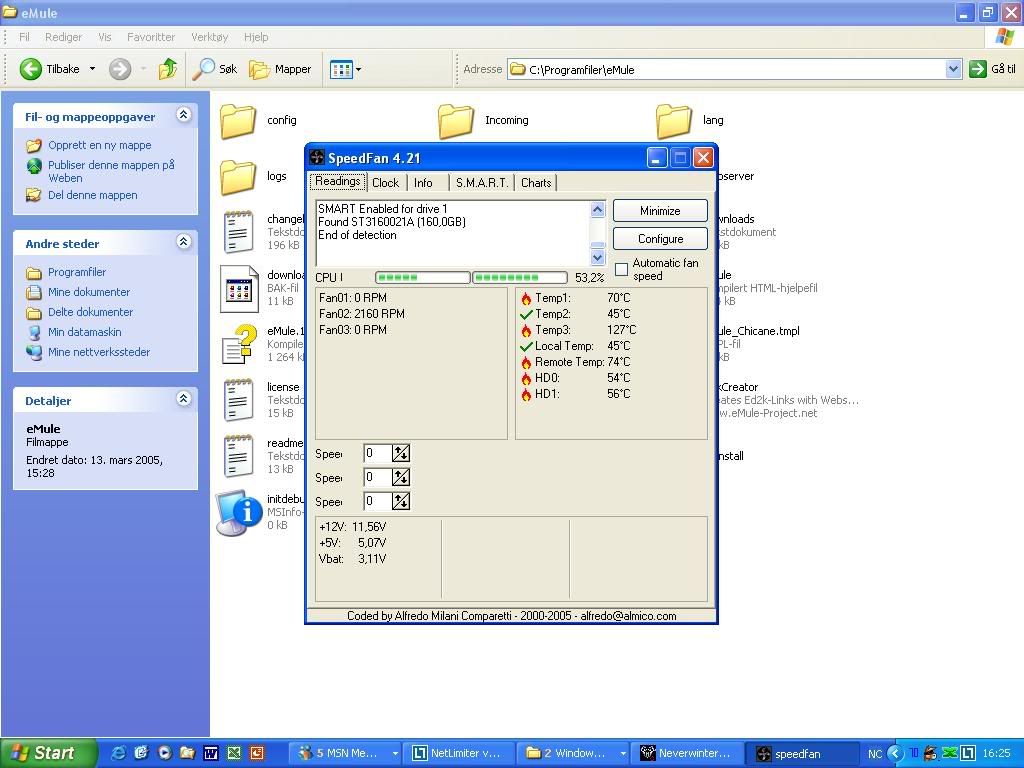Switch to the Clock tab in SpeedFan
The height and width of the screenshot is (768, 1024).
pyautogui.click(x=385, y=183)
